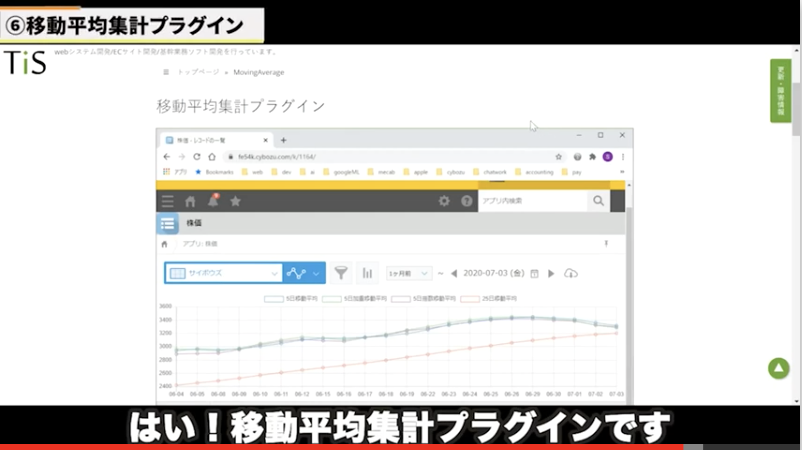Click the help question mark icon

tap(466, 201)
